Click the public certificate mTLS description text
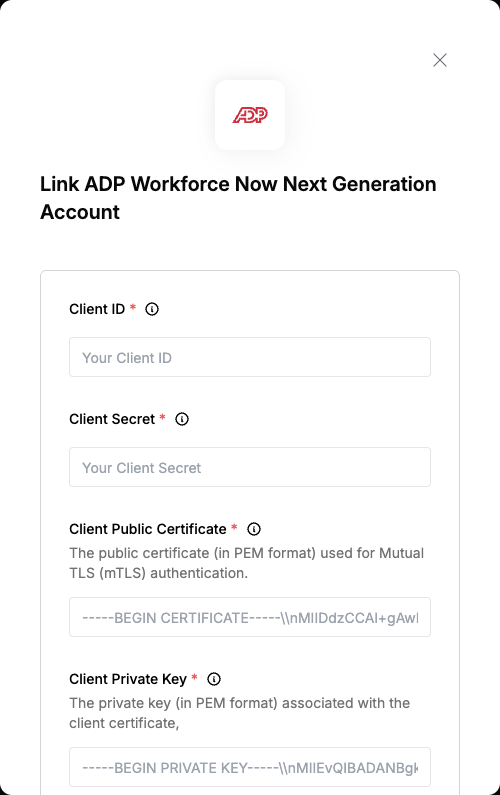500x795 pixels. 246,563
